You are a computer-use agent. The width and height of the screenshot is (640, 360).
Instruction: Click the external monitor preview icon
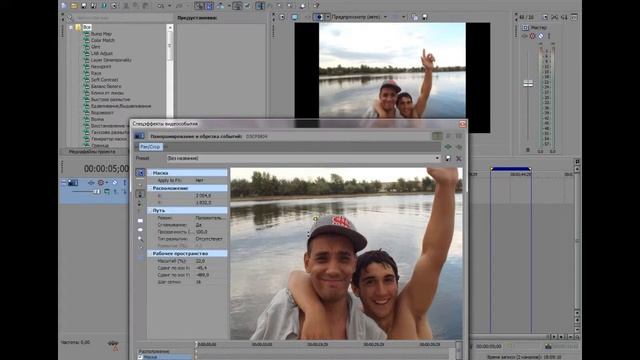[x=294, y=17]
